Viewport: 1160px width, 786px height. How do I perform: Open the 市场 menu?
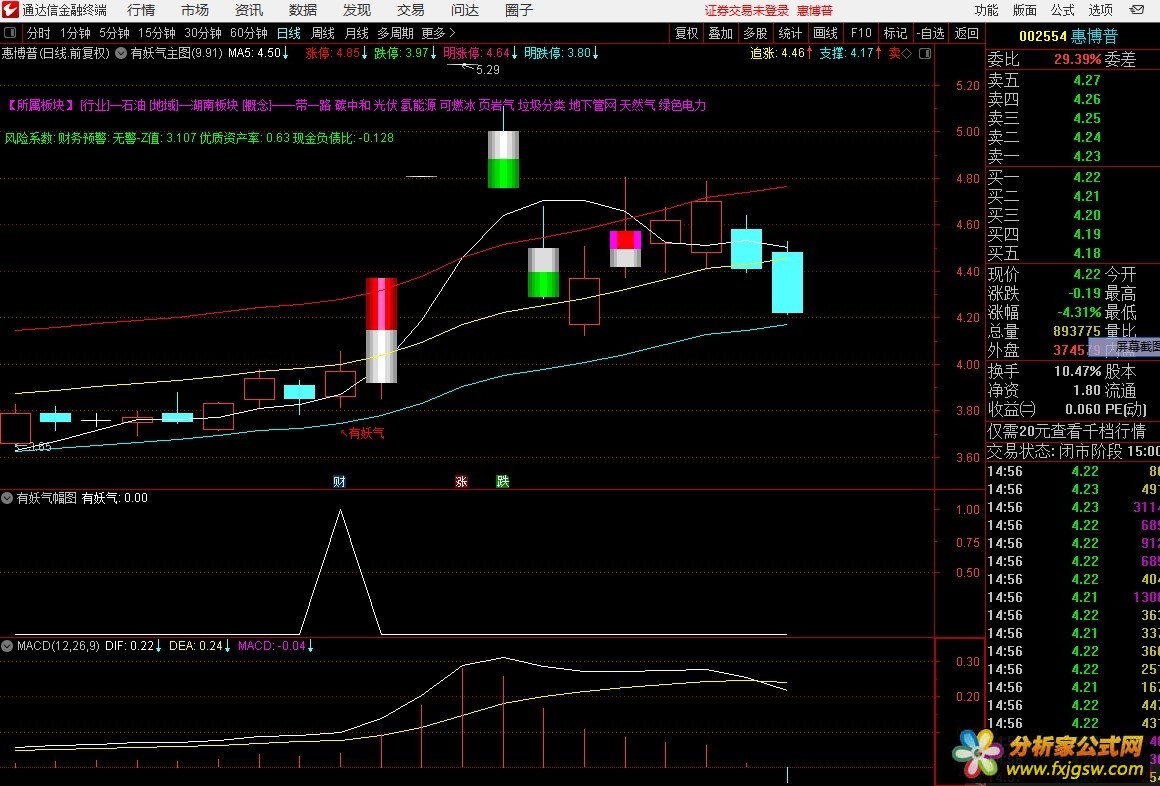click(195, 10)
